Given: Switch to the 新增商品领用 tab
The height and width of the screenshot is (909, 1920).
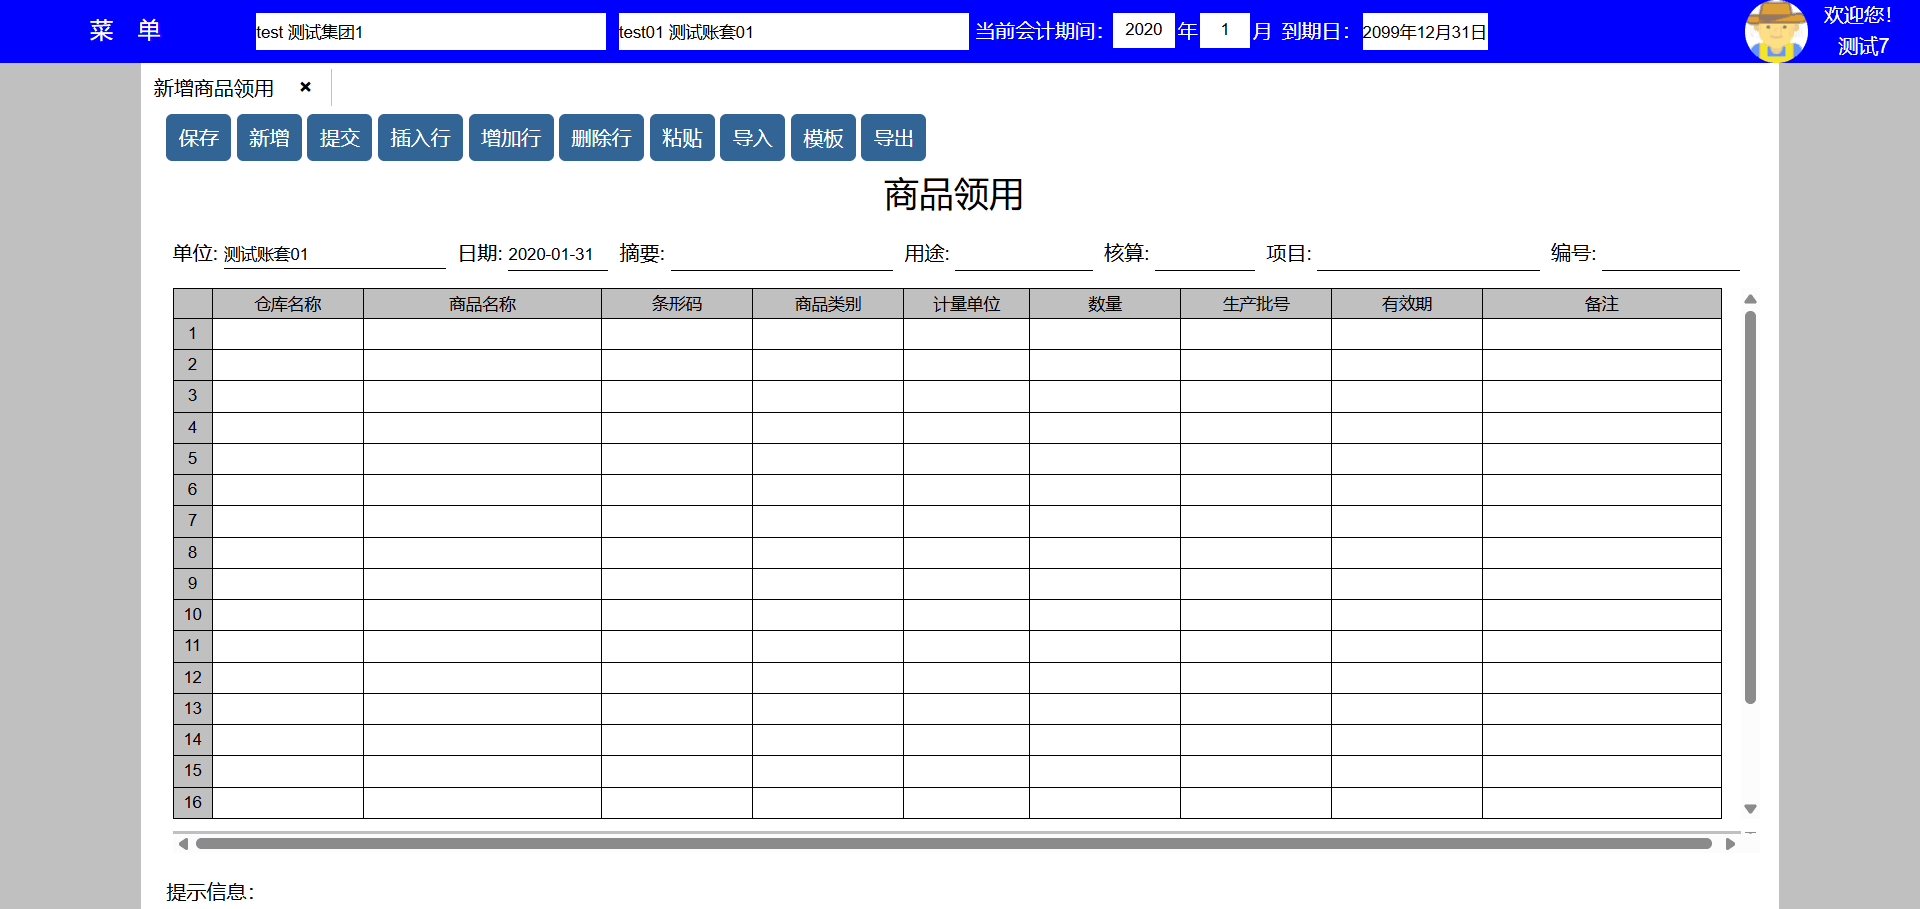Looking at the screenshot, I should point(213,88).
